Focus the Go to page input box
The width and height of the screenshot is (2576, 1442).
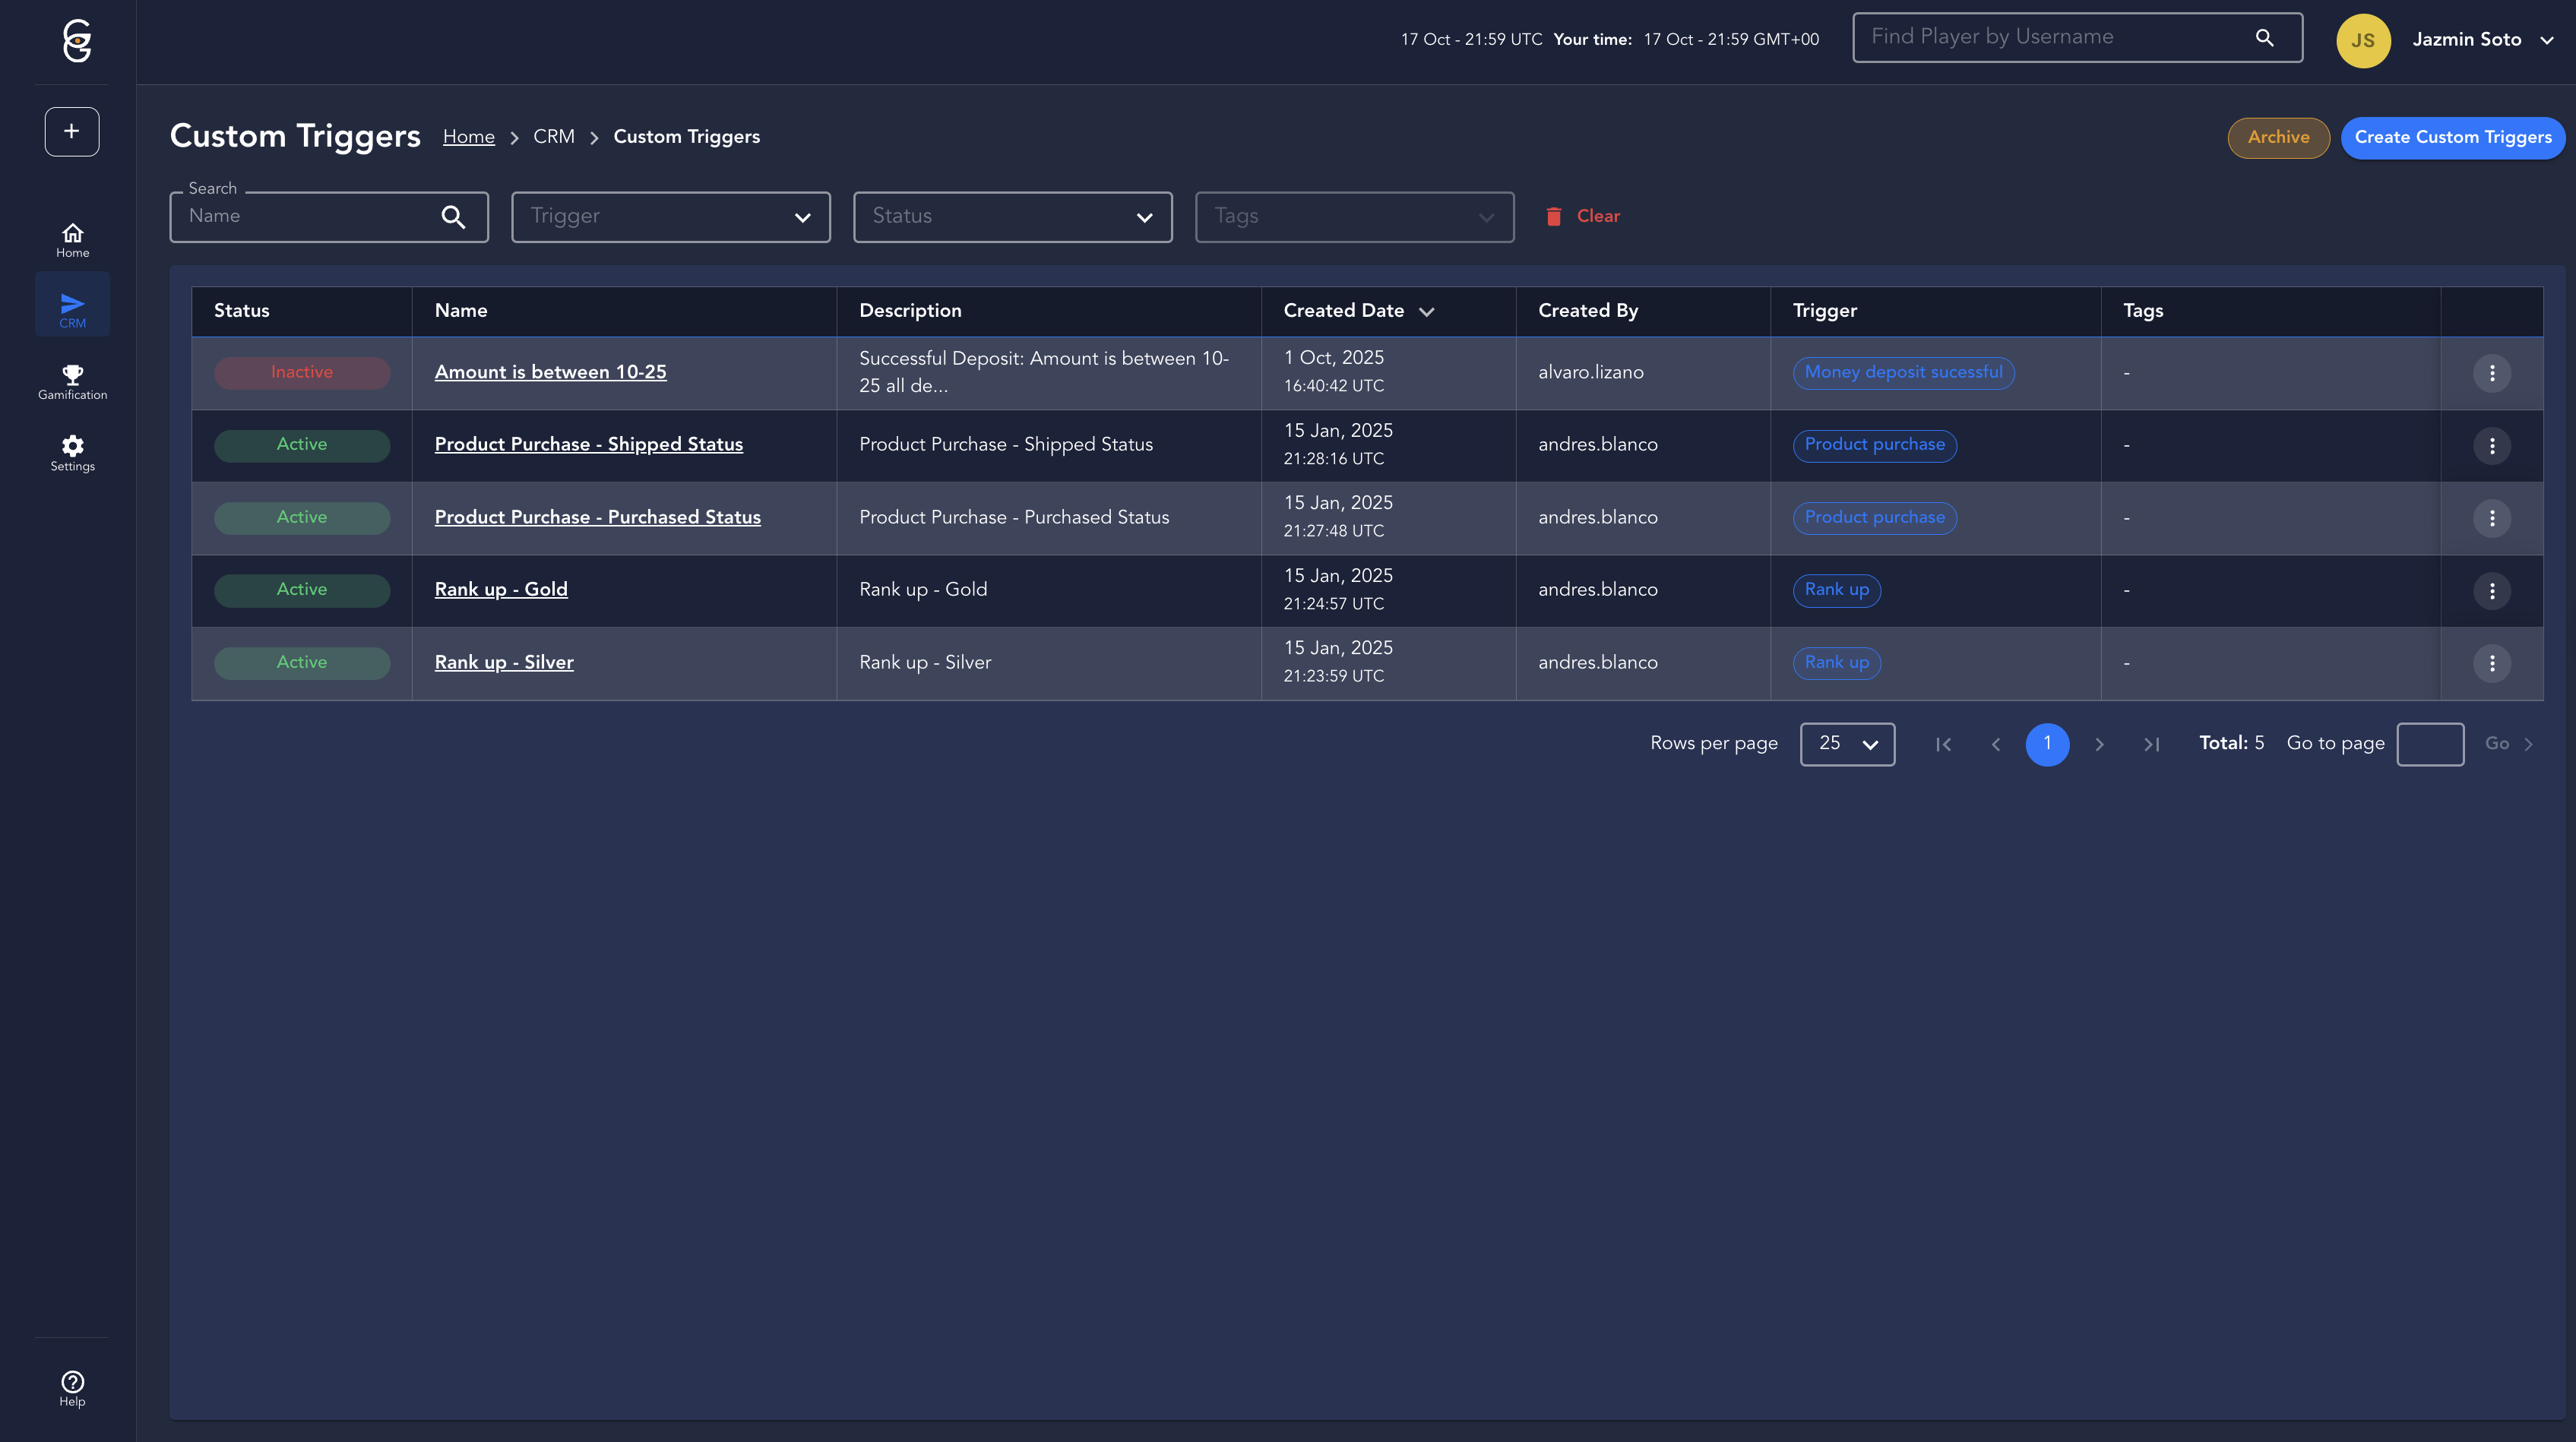point(2429,744)
